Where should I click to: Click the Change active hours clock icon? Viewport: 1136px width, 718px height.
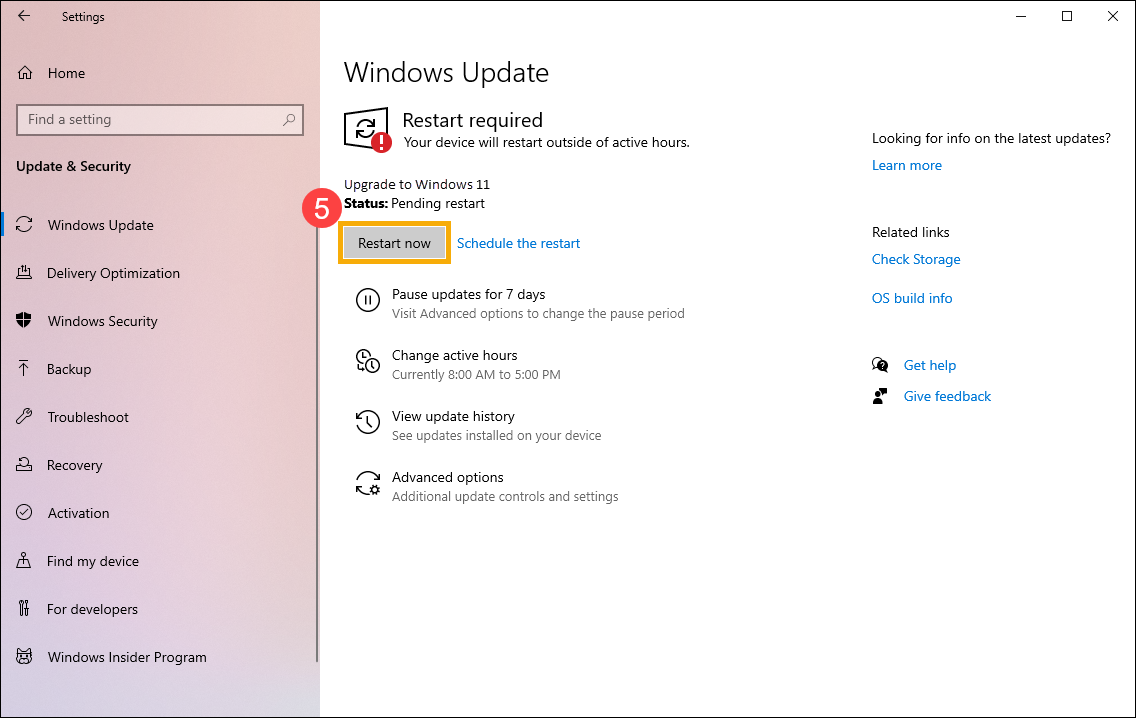click(367, 361)
